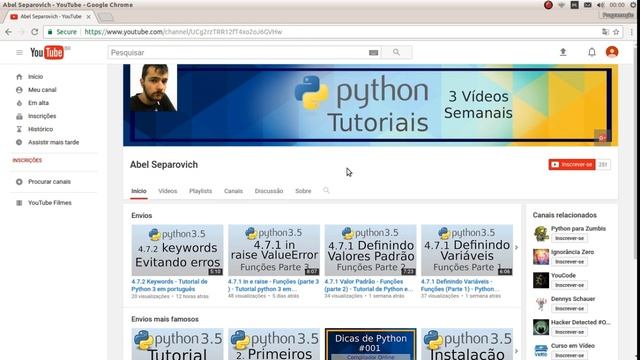Switch to the Sobre tab

[x=303, y=191]
